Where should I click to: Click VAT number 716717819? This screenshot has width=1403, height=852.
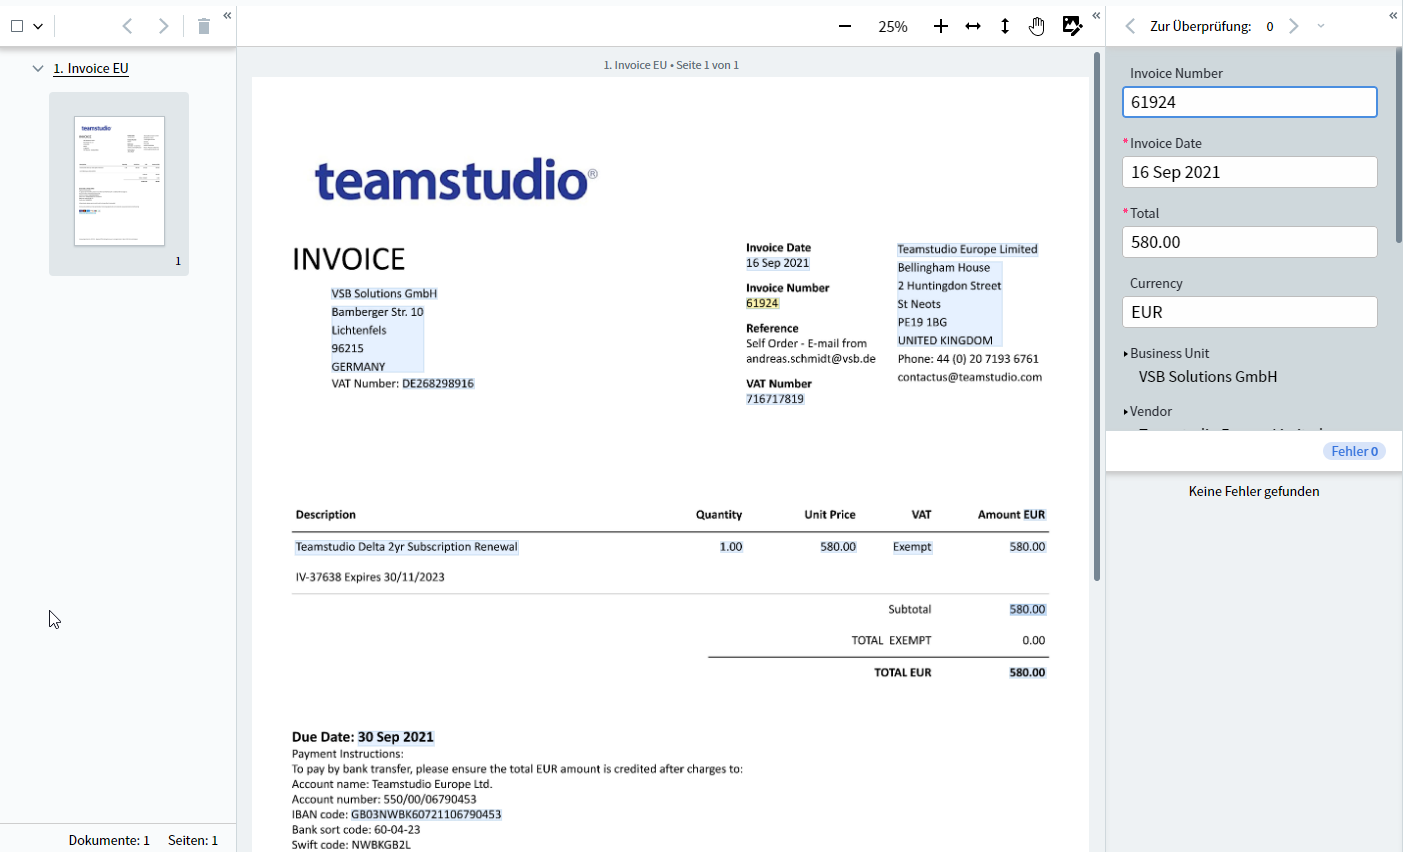[775, 399]
